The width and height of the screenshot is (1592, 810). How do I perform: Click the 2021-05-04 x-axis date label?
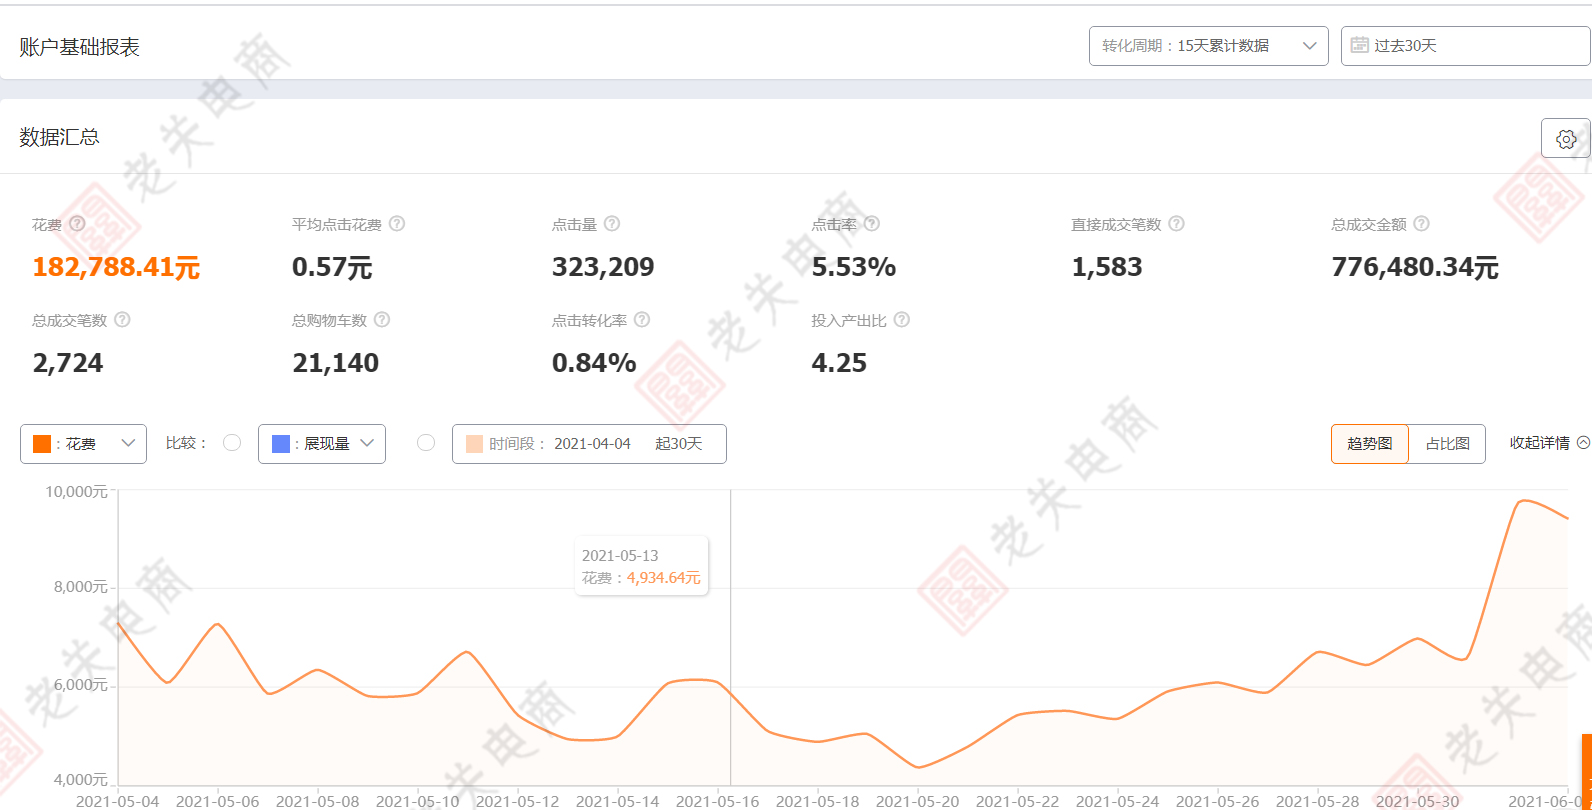click(117, 801)
